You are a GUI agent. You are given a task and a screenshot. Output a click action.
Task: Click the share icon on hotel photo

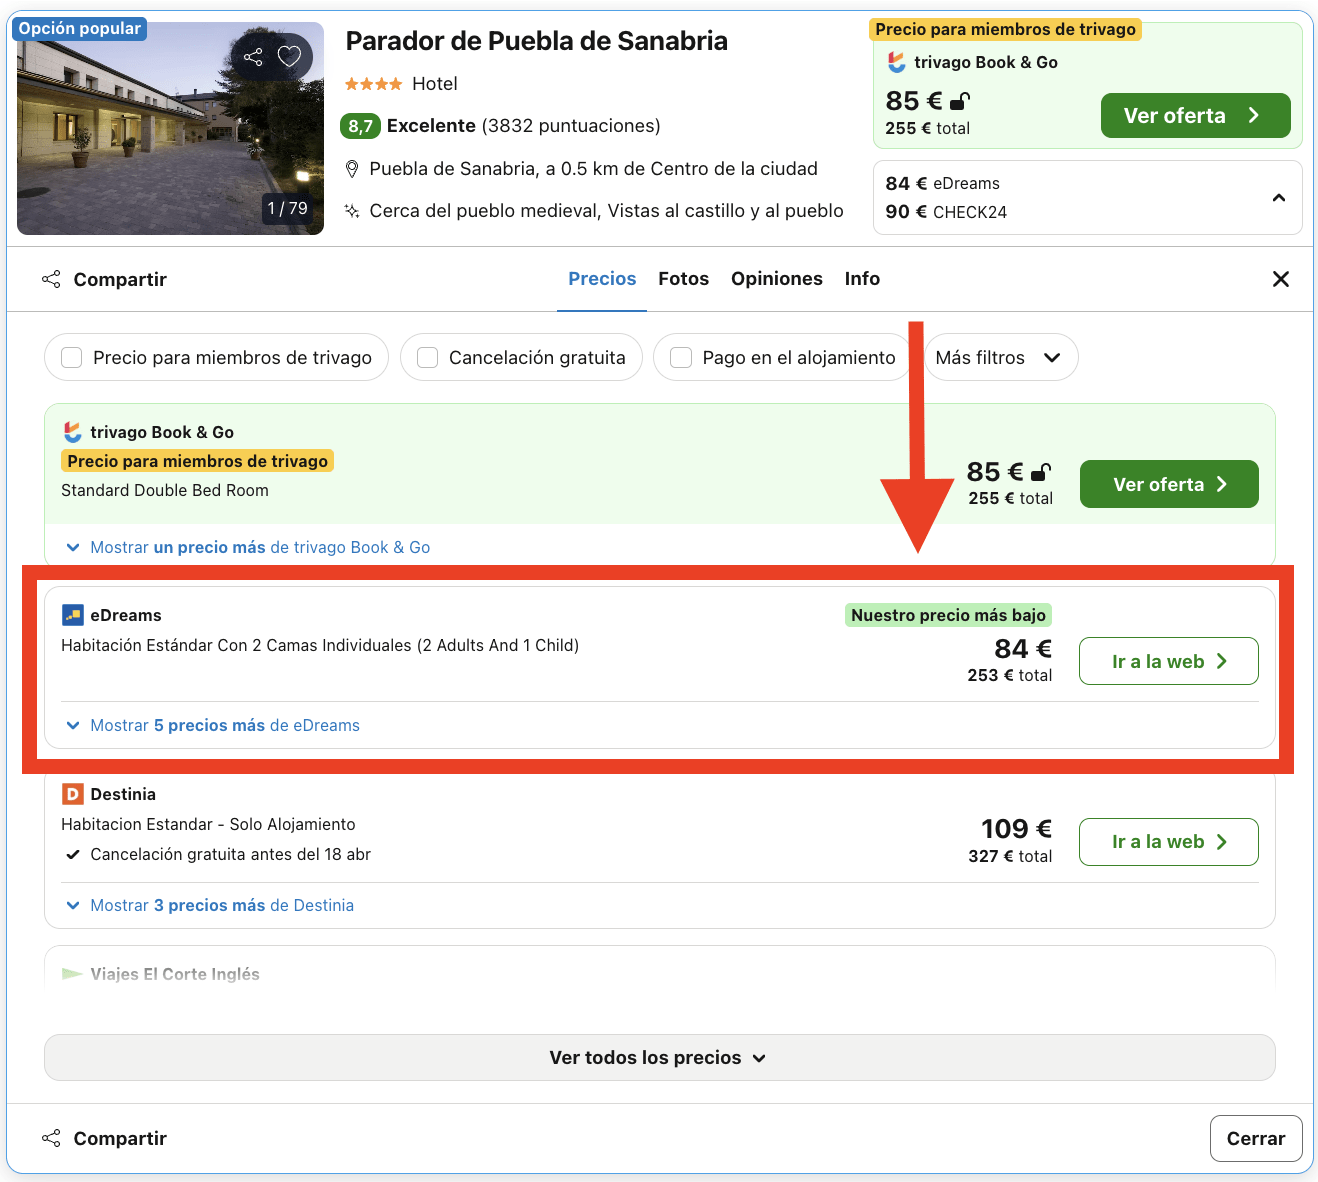point(253,57)
